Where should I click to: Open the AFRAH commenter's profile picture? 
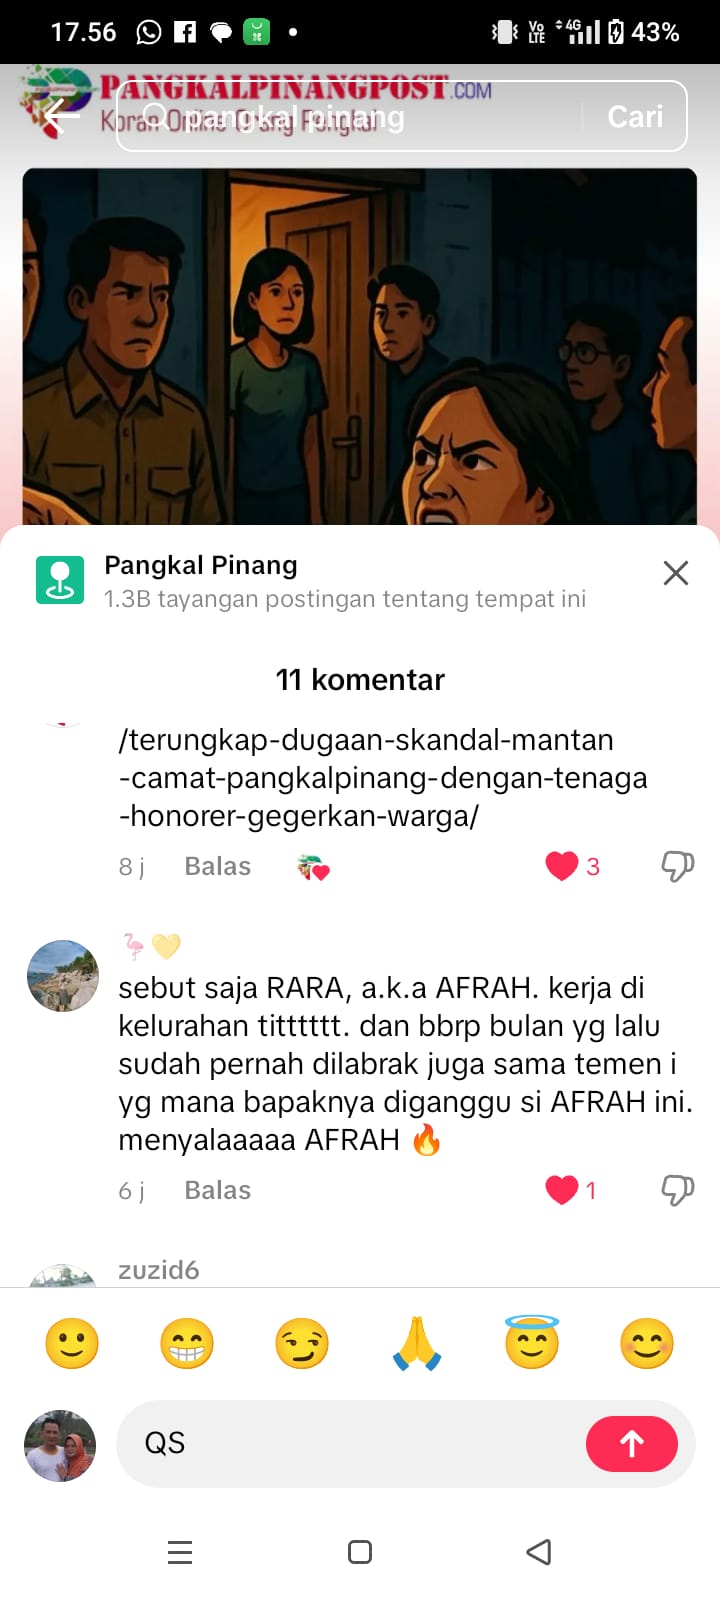(63, 976)
